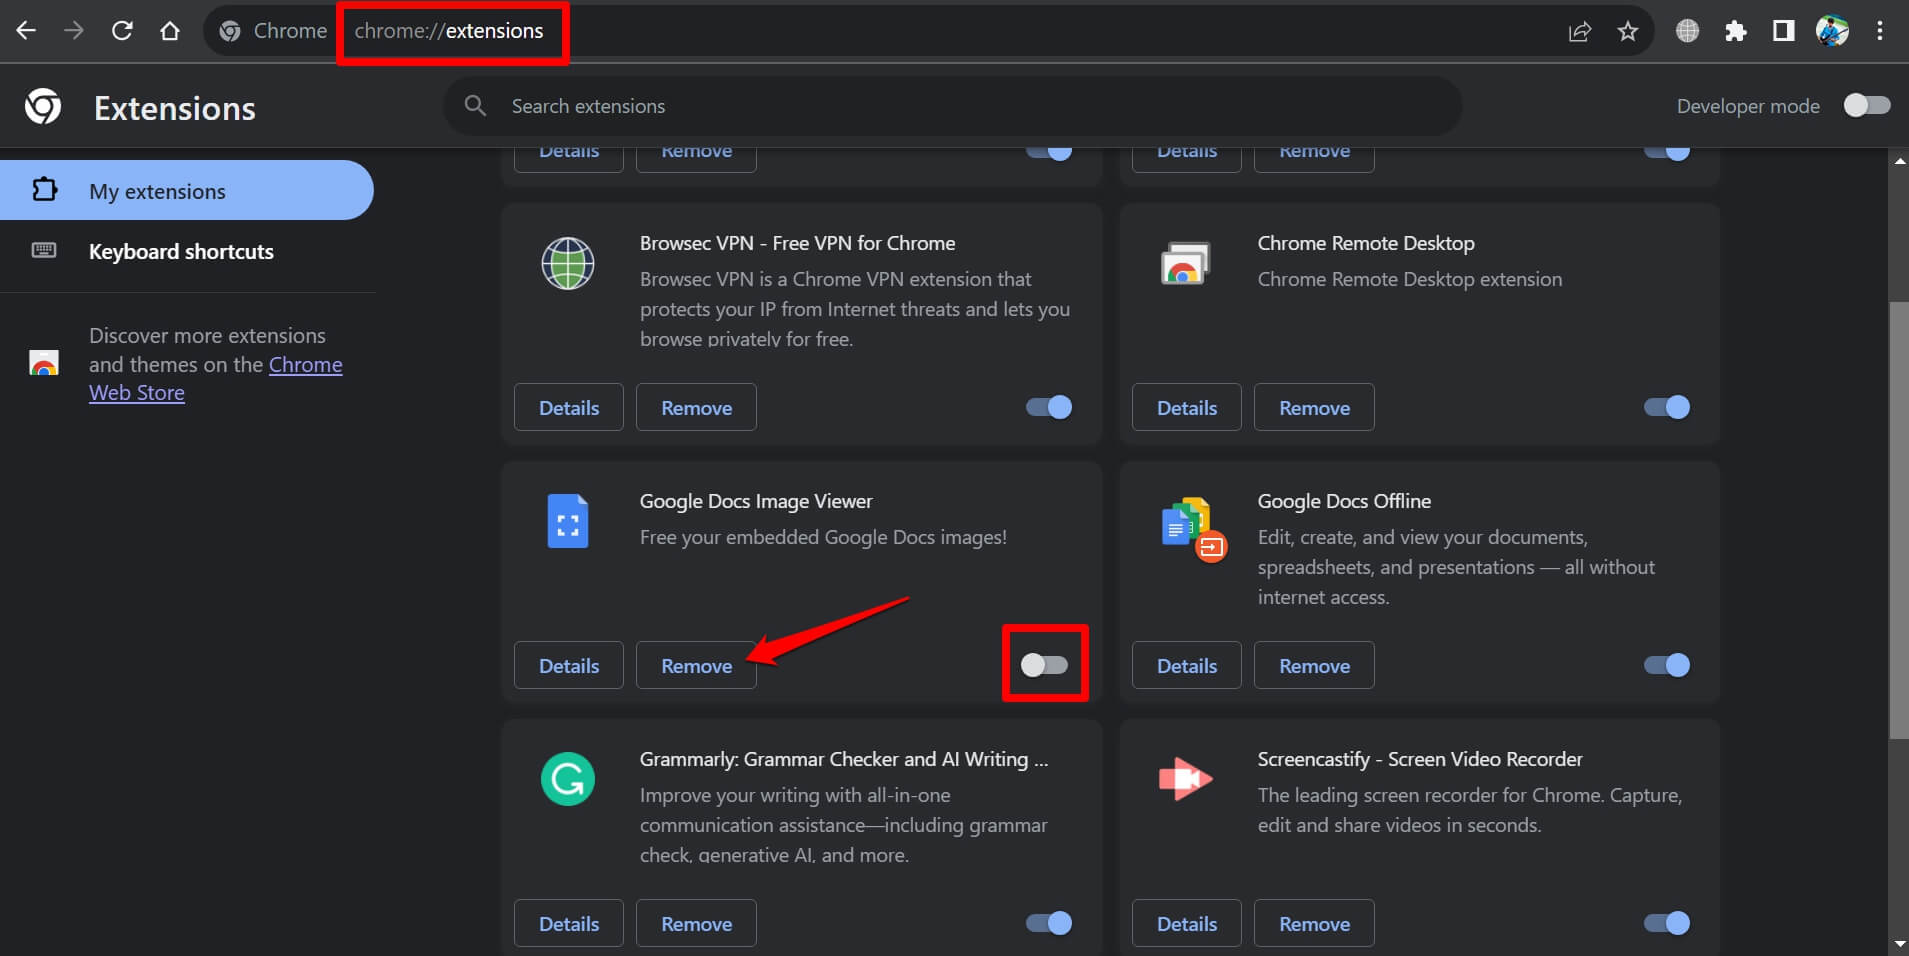Click the Screencastify extension icon
Screen dimensions: 1909x956
click(x=1184, y=778)
